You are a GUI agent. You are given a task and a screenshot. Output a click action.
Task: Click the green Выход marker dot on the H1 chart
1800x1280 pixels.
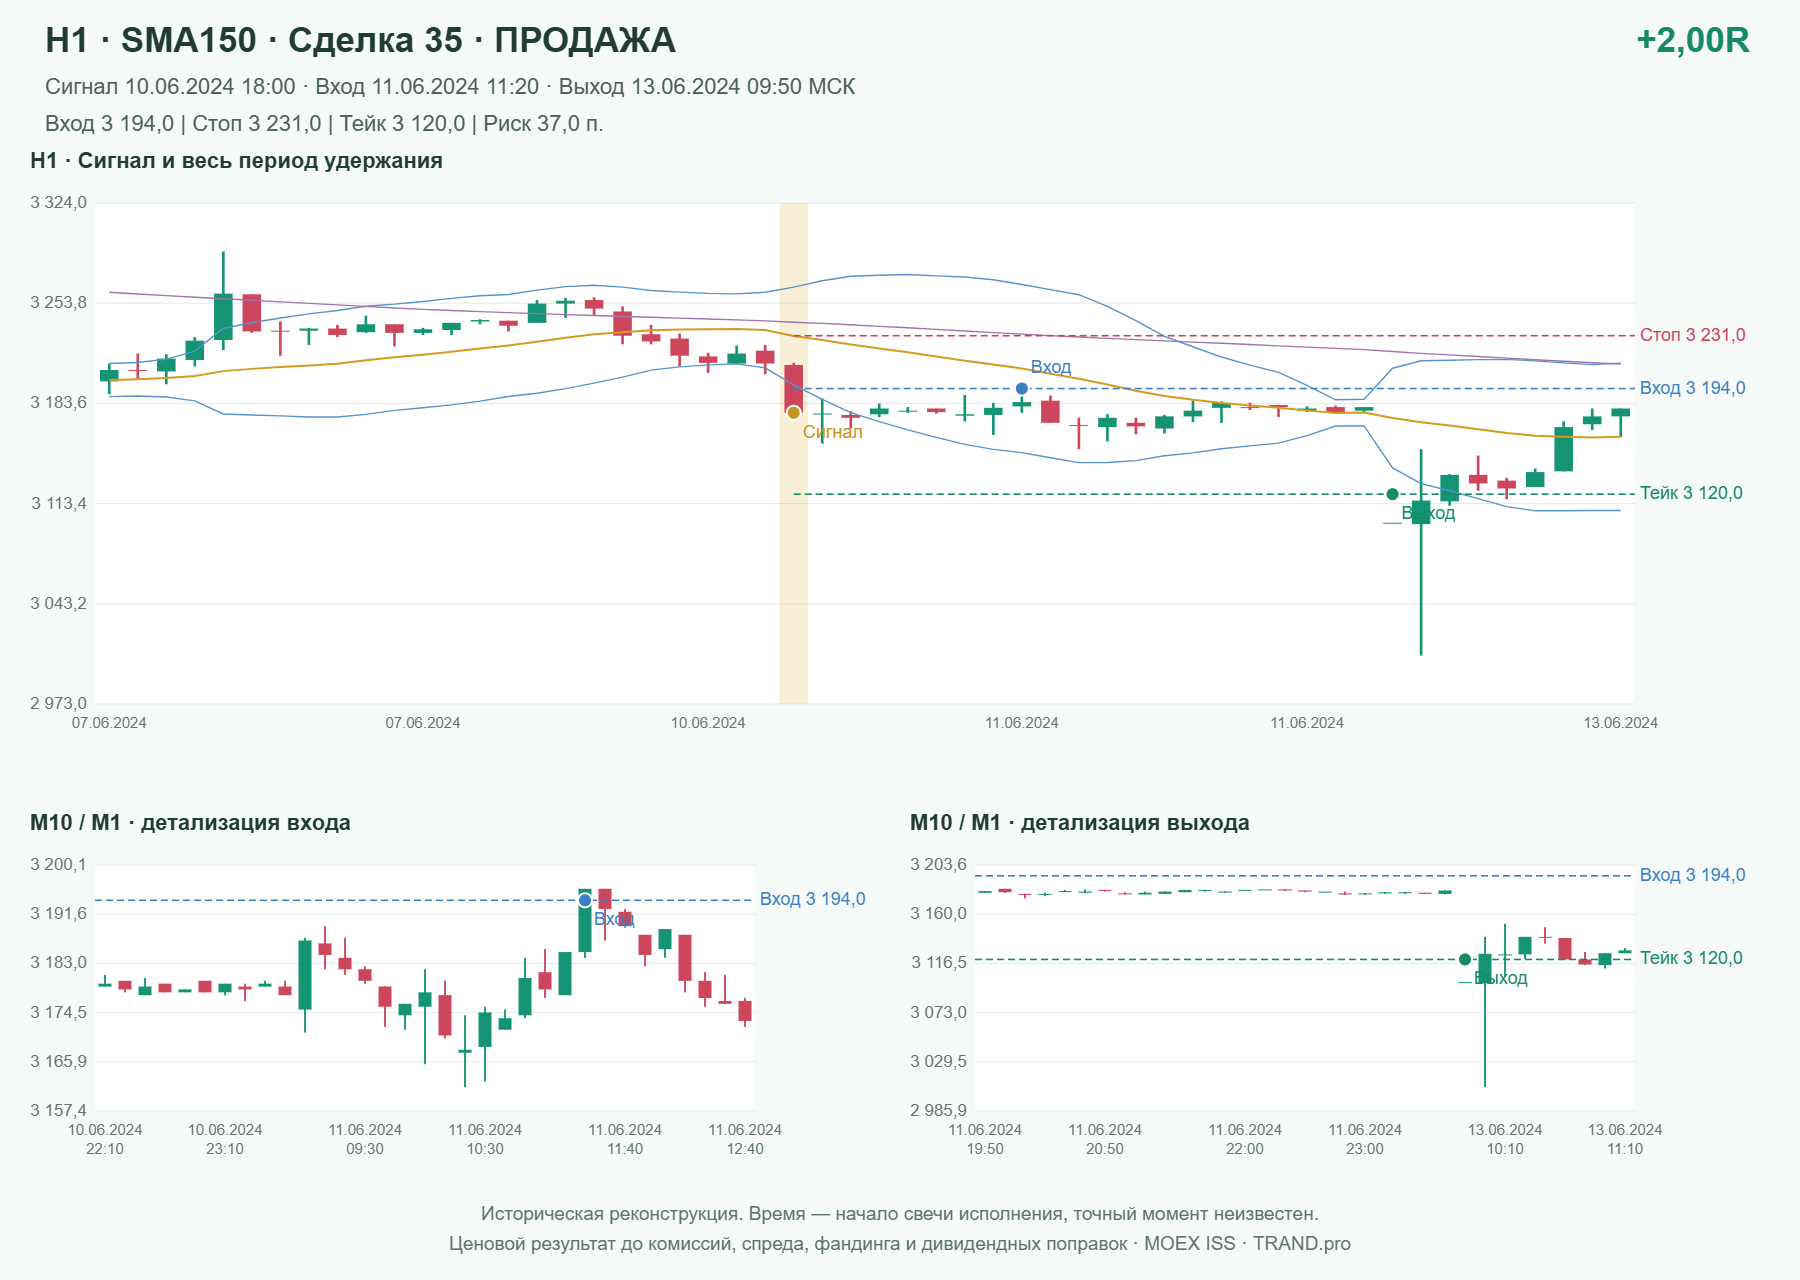tap(1392, 494)
